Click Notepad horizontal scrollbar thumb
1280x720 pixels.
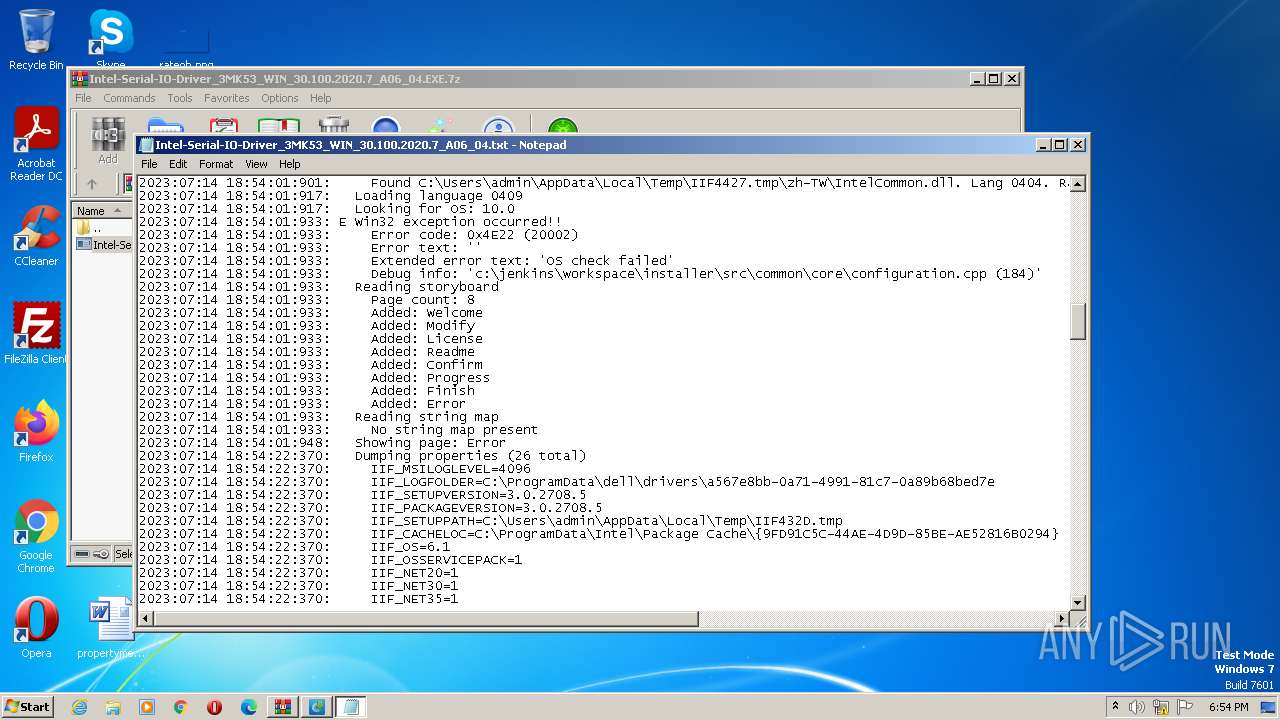point(426,619)
